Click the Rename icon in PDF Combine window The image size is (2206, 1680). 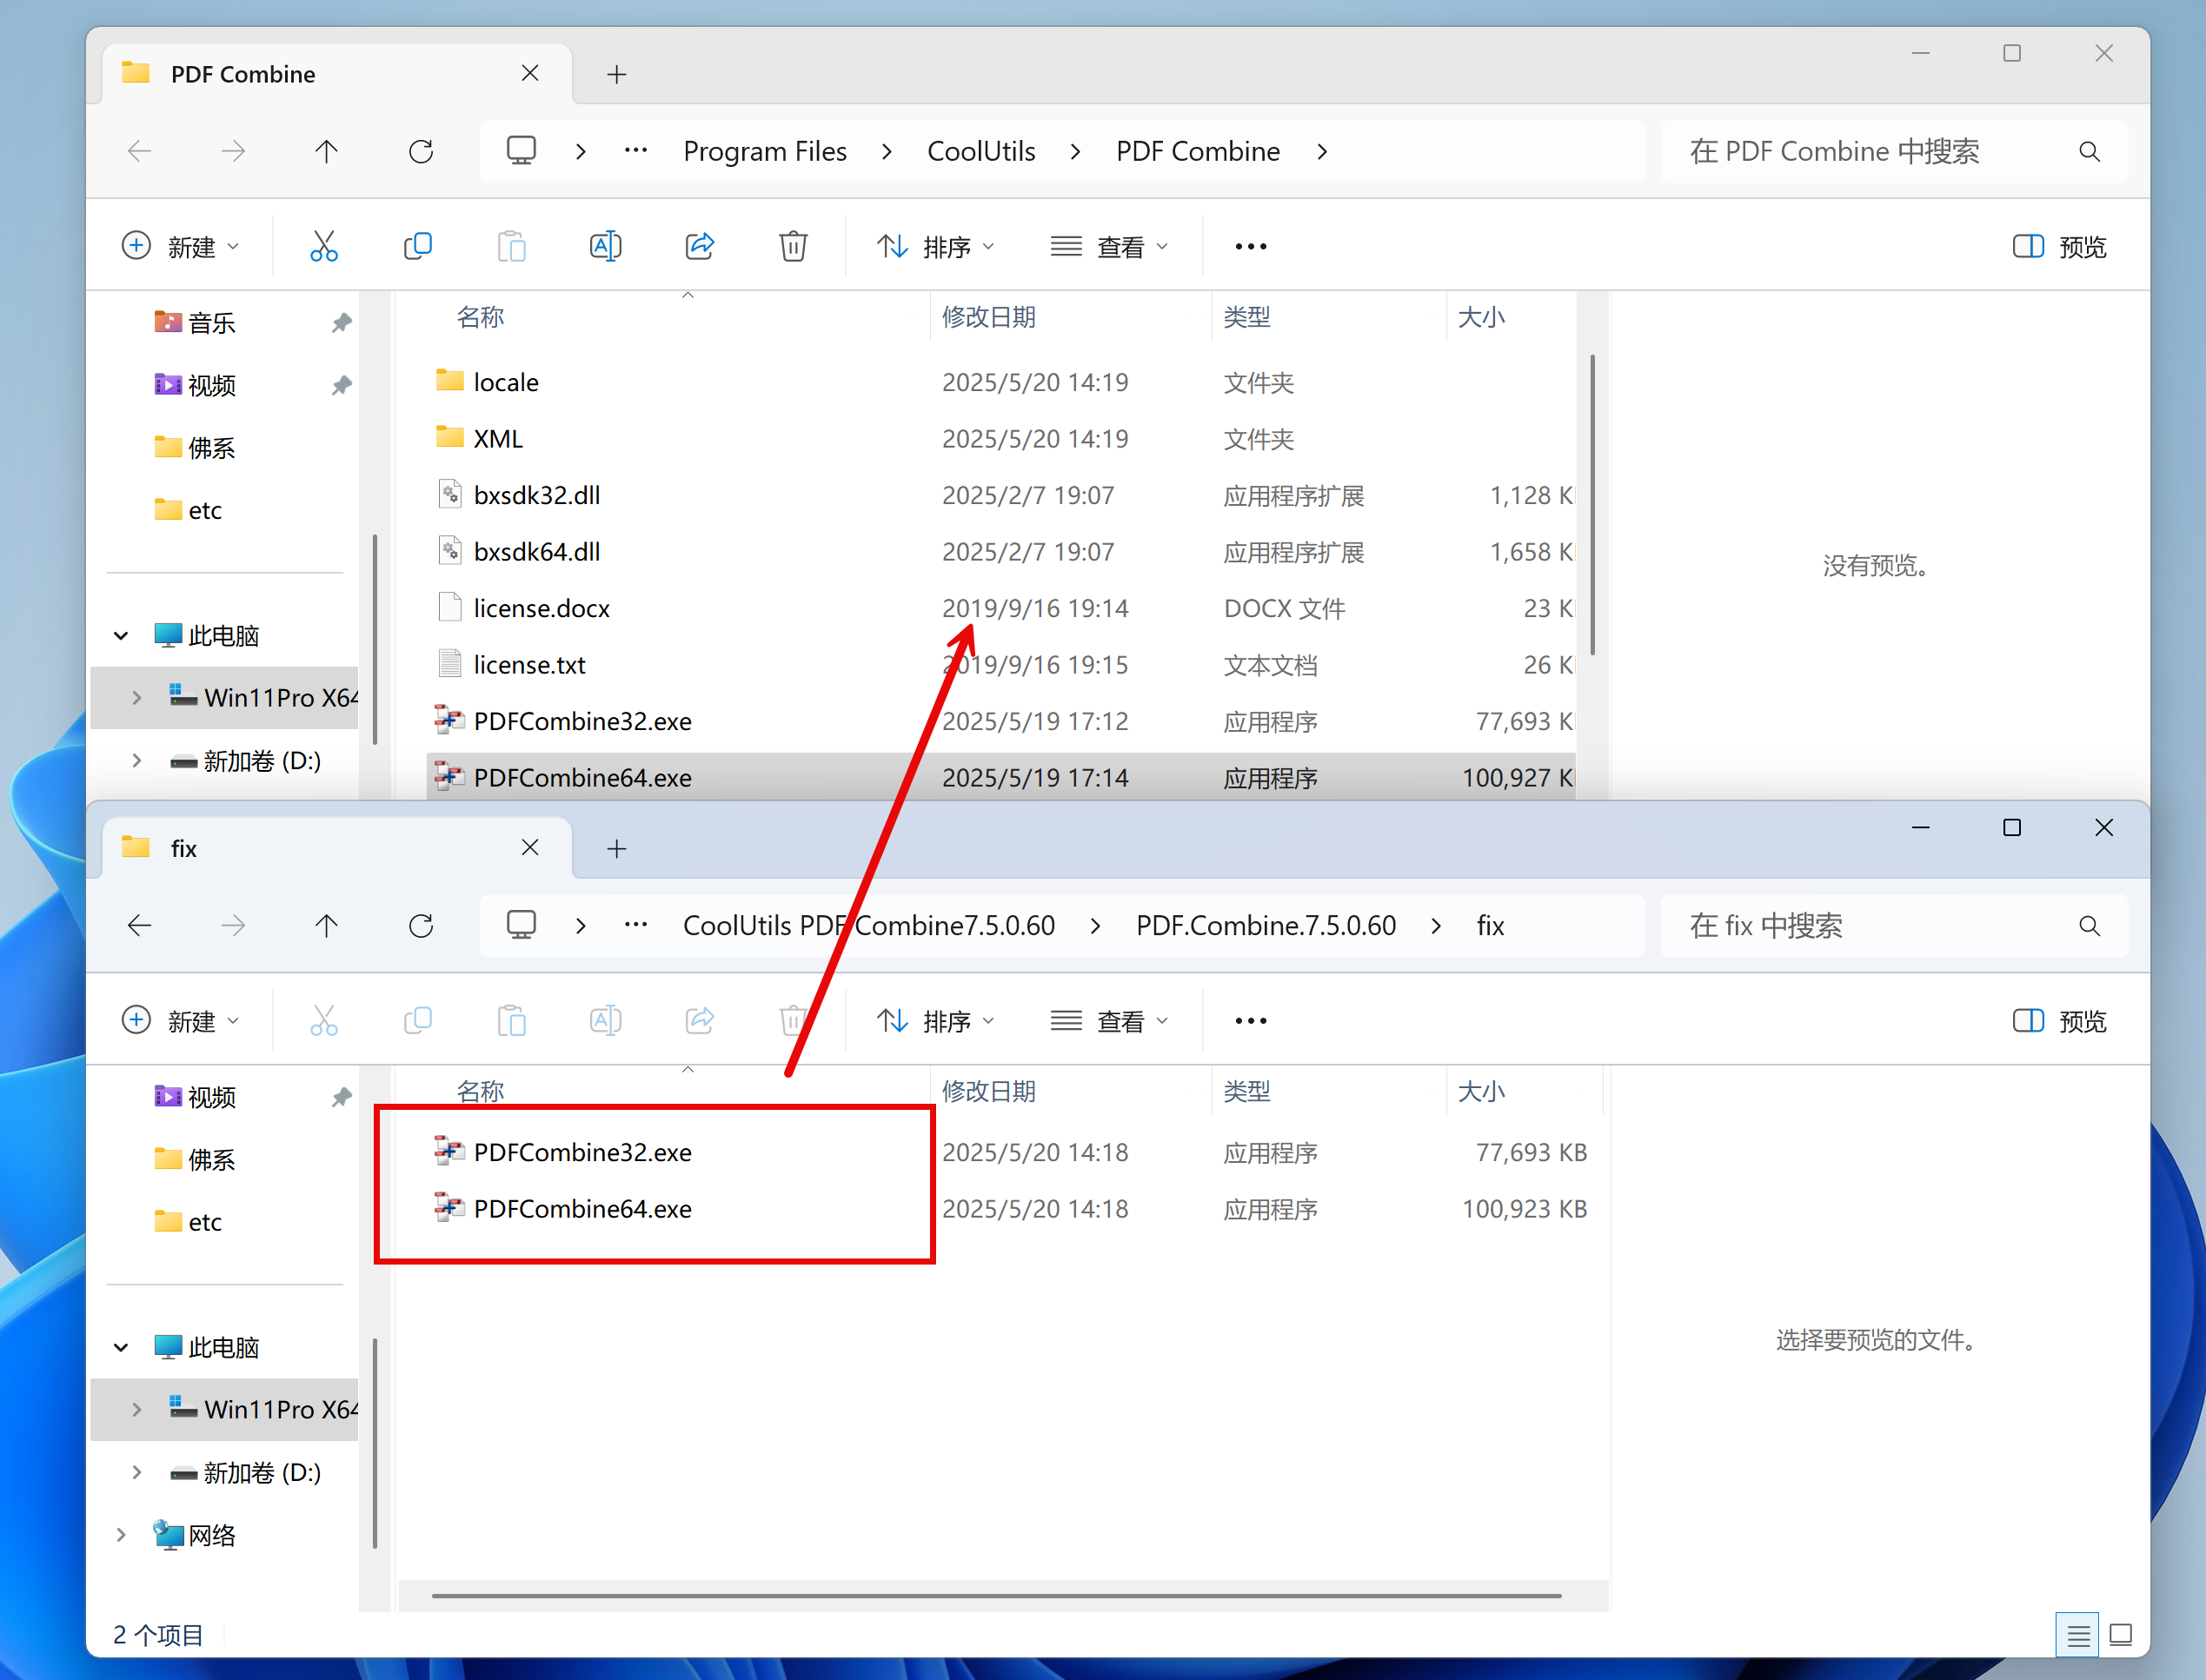605,246
